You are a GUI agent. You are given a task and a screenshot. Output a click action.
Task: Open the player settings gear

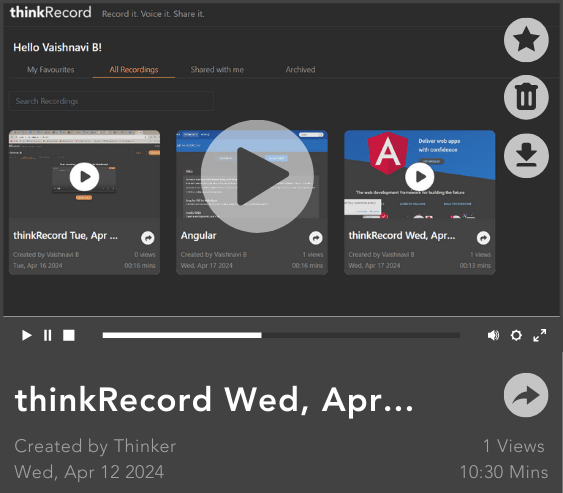click(x=516, y=335)
